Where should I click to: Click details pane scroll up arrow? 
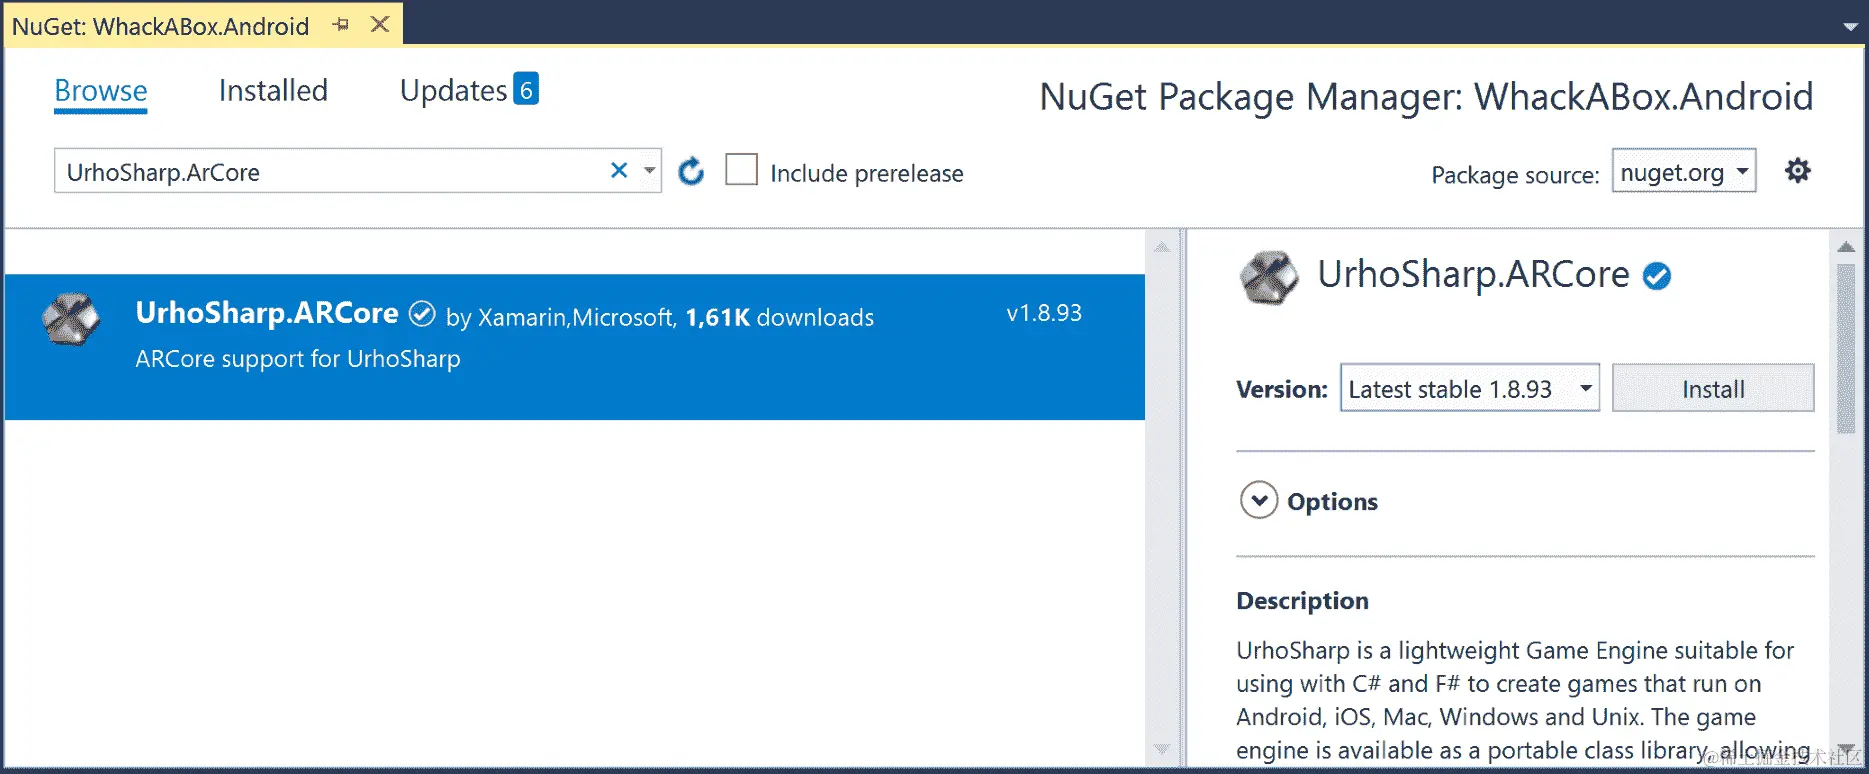pos(1846,246)
